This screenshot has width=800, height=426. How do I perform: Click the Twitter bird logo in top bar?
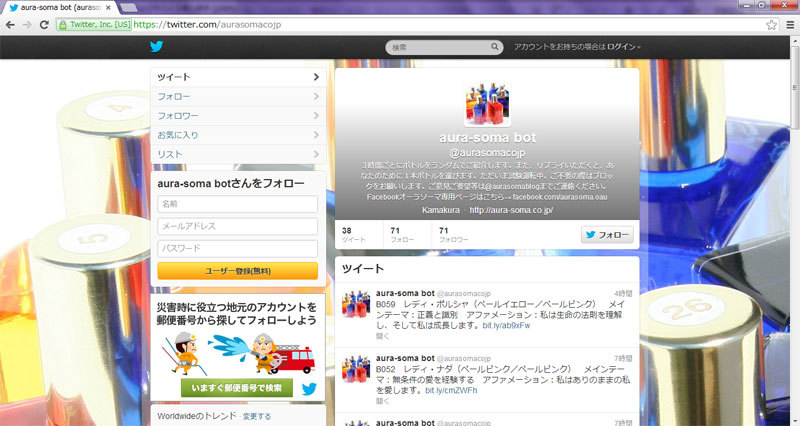[157, 46]
